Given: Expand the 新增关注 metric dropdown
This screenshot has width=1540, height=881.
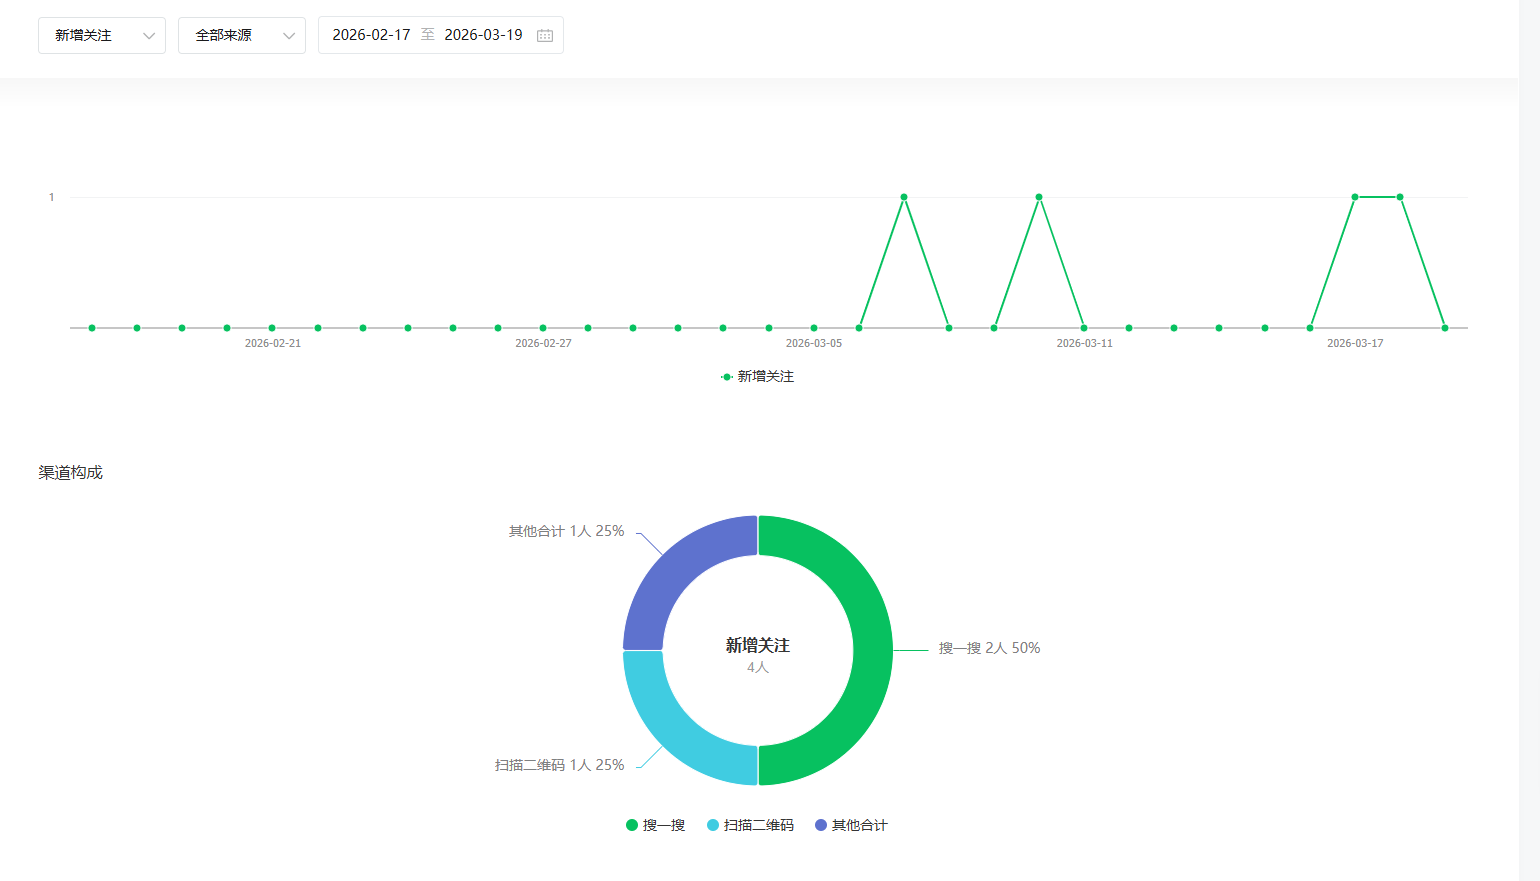Looking at the screenshot, I should point(101,35).
